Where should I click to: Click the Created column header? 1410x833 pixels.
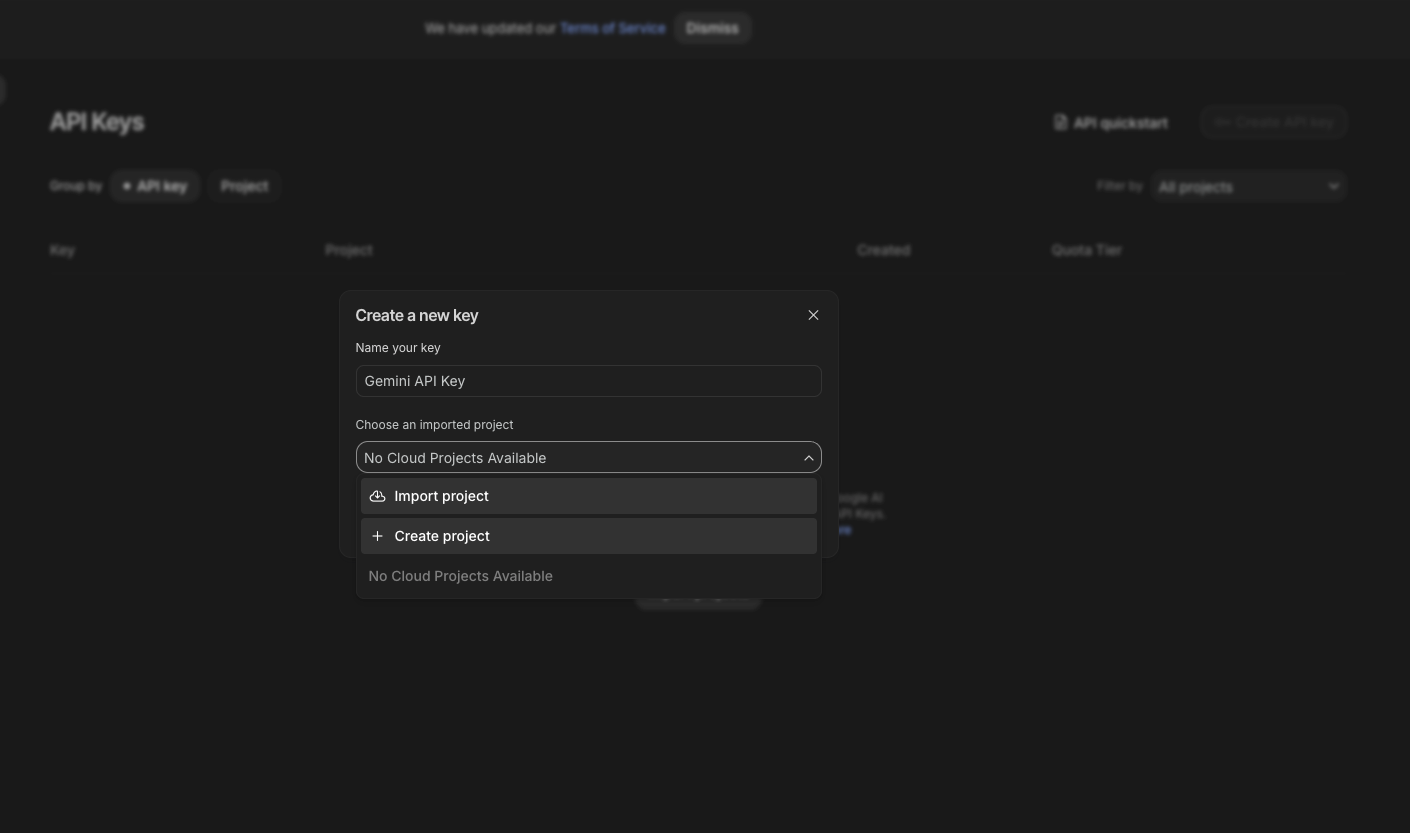(883, 250)
